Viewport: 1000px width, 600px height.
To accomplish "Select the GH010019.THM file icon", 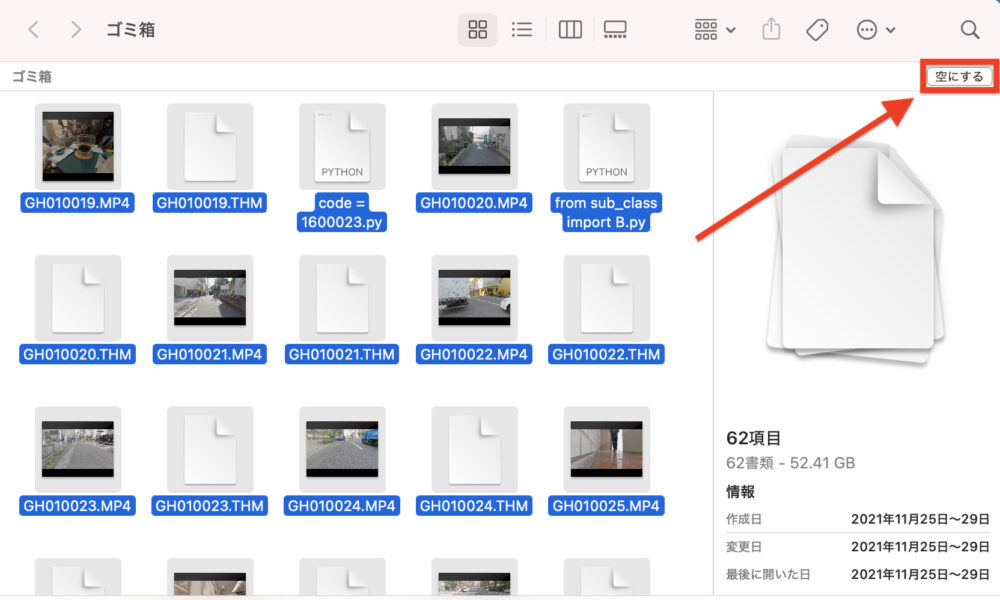I will click(210, 147).
